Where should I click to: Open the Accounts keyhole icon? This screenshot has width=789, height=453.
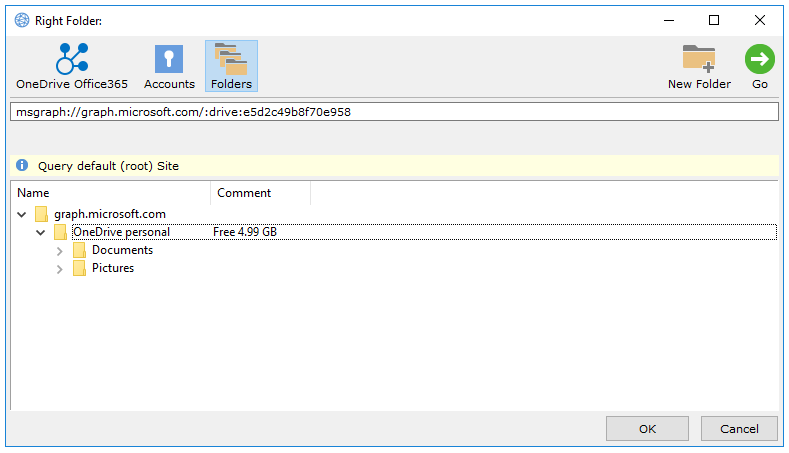[169, 59]
